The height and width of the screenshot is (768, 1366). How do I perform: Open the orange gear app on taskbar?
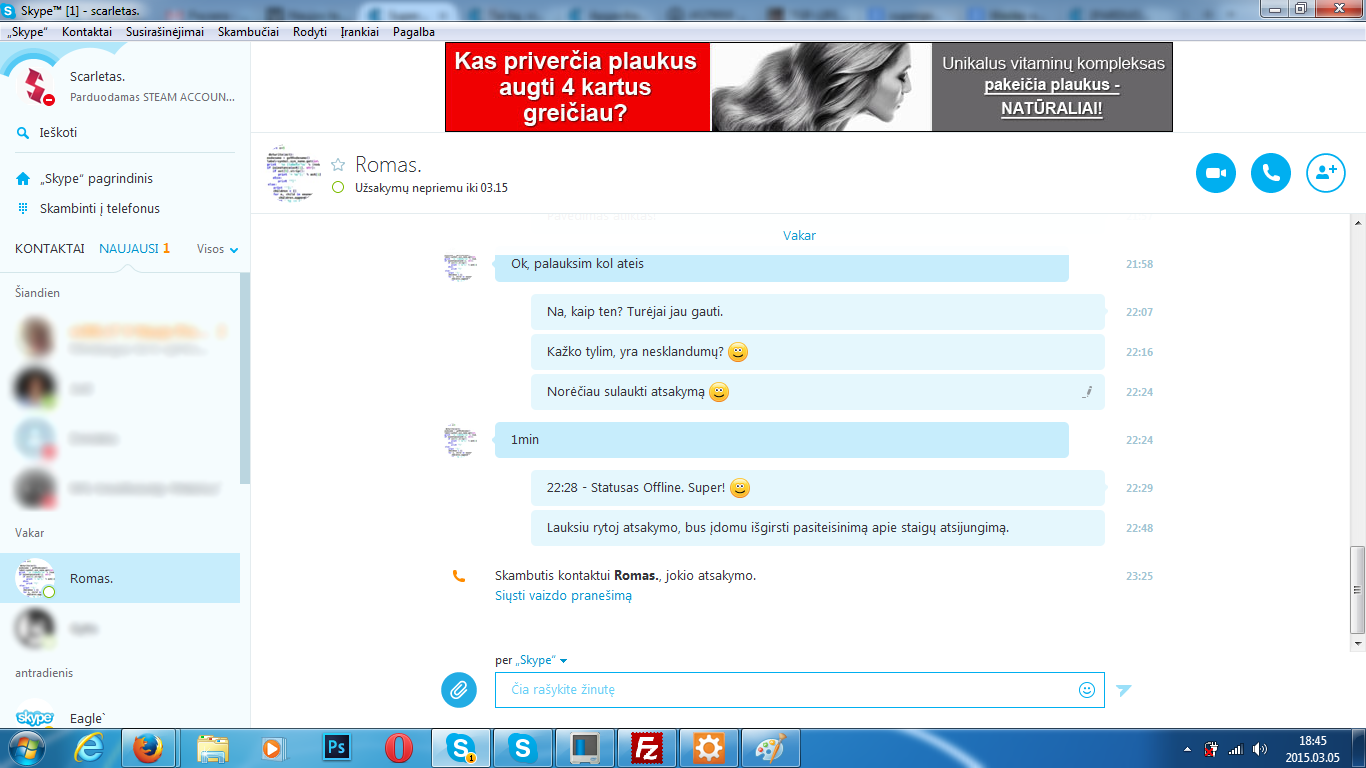(709, 747)
